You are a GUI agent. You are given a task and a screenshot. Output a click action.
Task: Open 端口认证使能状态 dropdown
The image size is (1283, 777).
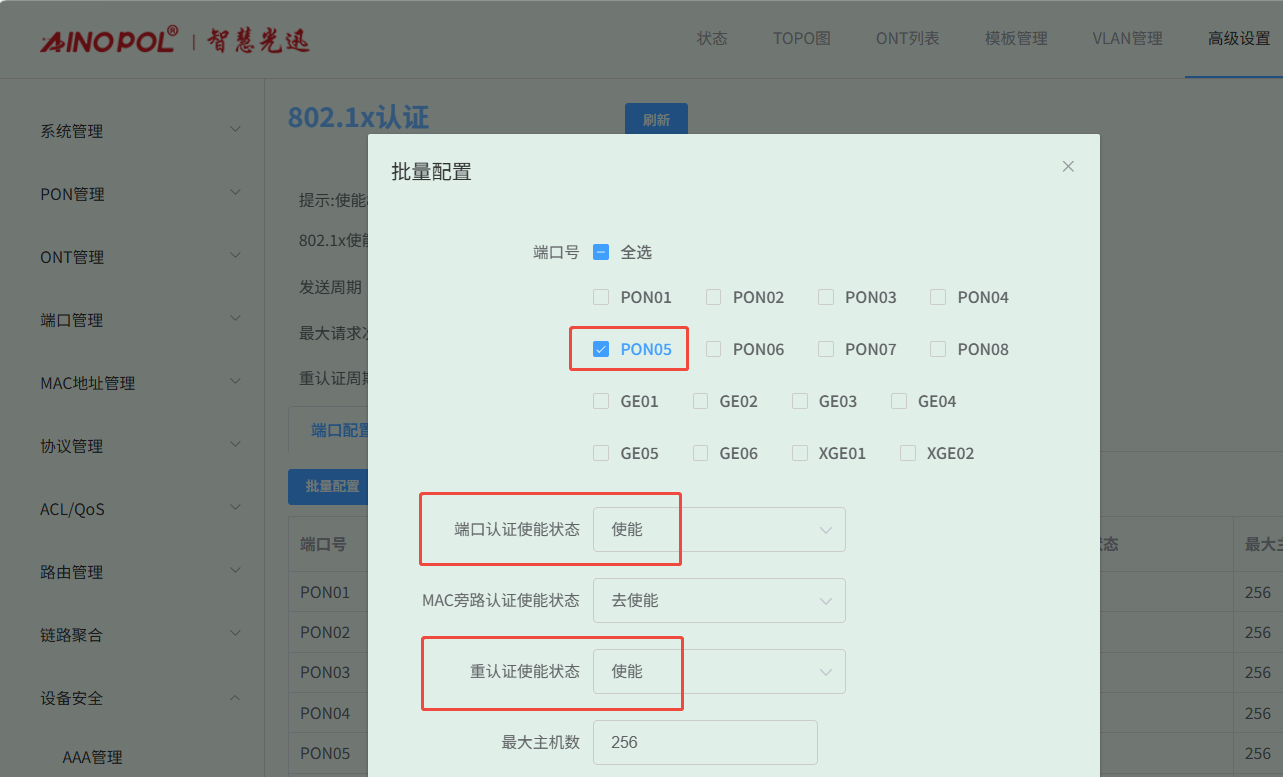pyautogui.click(x=719, y=529)
